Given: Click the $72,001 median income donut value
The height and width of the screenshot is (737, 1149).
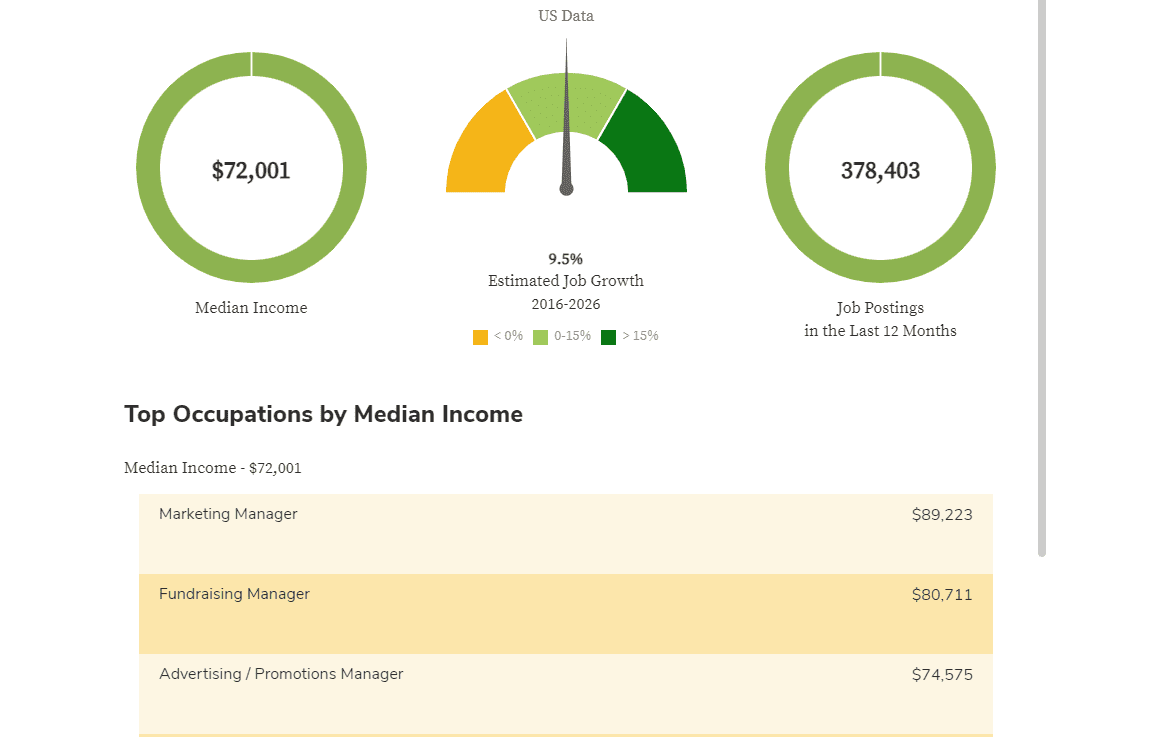Looking at the screenshot, I should (x=251, y=171).
